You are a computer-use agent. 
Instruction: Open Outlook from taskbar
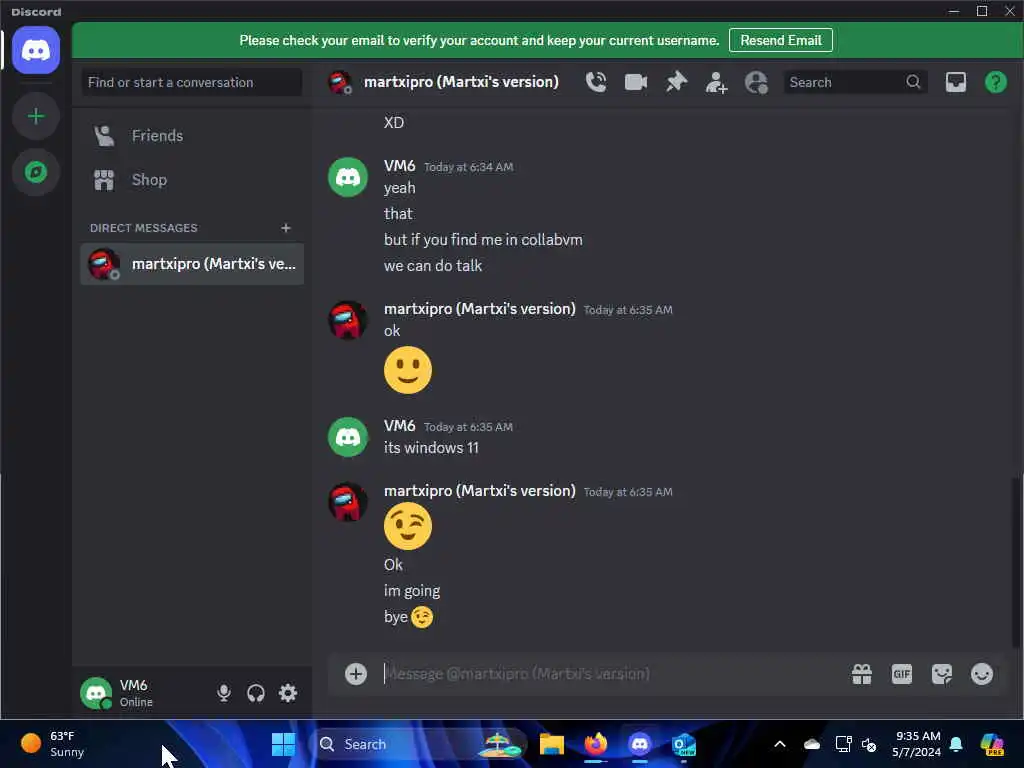pyautogui.click(x=684, y=744)
